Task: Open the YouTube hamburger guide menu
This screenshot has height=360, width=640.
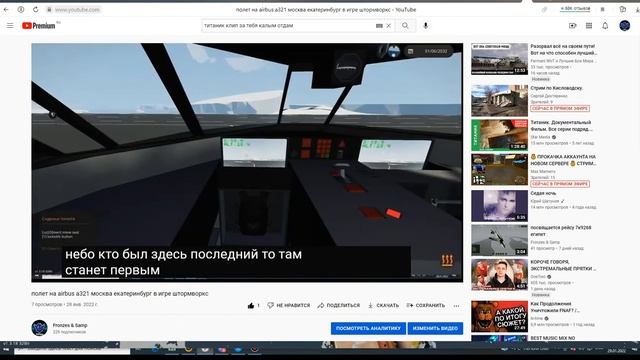Action: (x=10, y=25)
